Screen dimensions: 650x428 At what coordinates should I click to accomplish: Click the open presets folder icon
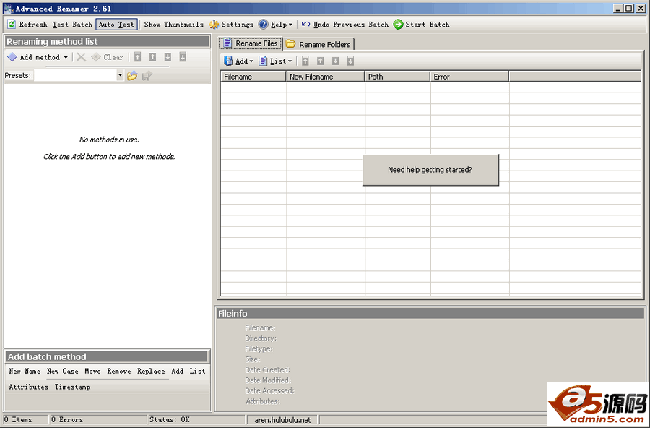coord(131,75)
